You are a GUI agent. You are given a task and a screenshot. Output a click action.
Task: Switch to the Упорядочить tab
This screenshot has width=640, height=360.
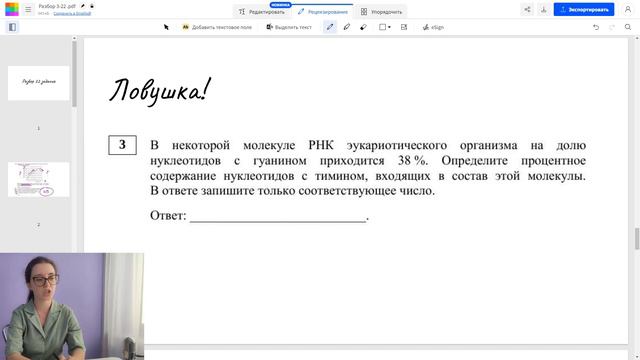coord(381,12)
